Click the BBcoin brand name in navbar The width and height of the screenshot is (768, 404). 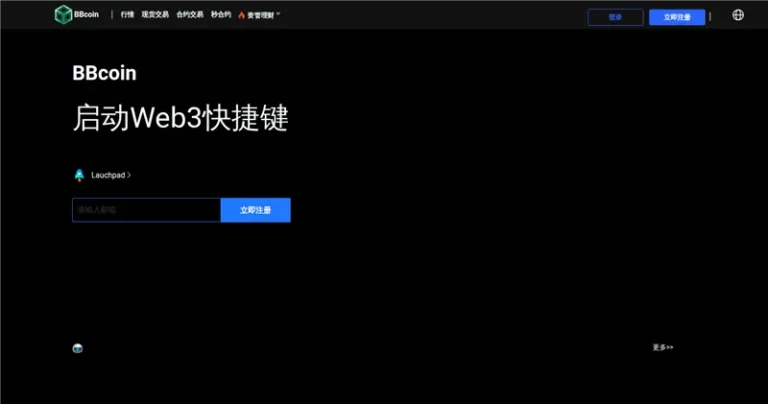point(87,15)
